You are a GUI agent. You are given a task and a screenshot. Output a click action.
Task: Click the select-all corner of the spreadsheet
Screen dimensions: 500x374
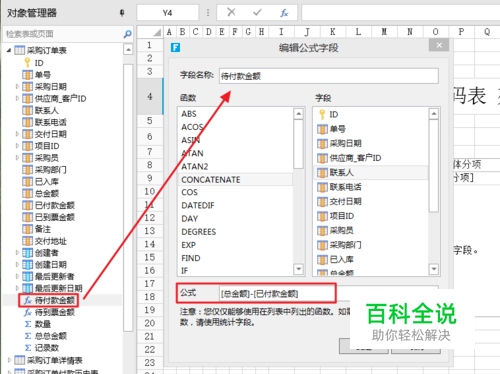point(150,32)
